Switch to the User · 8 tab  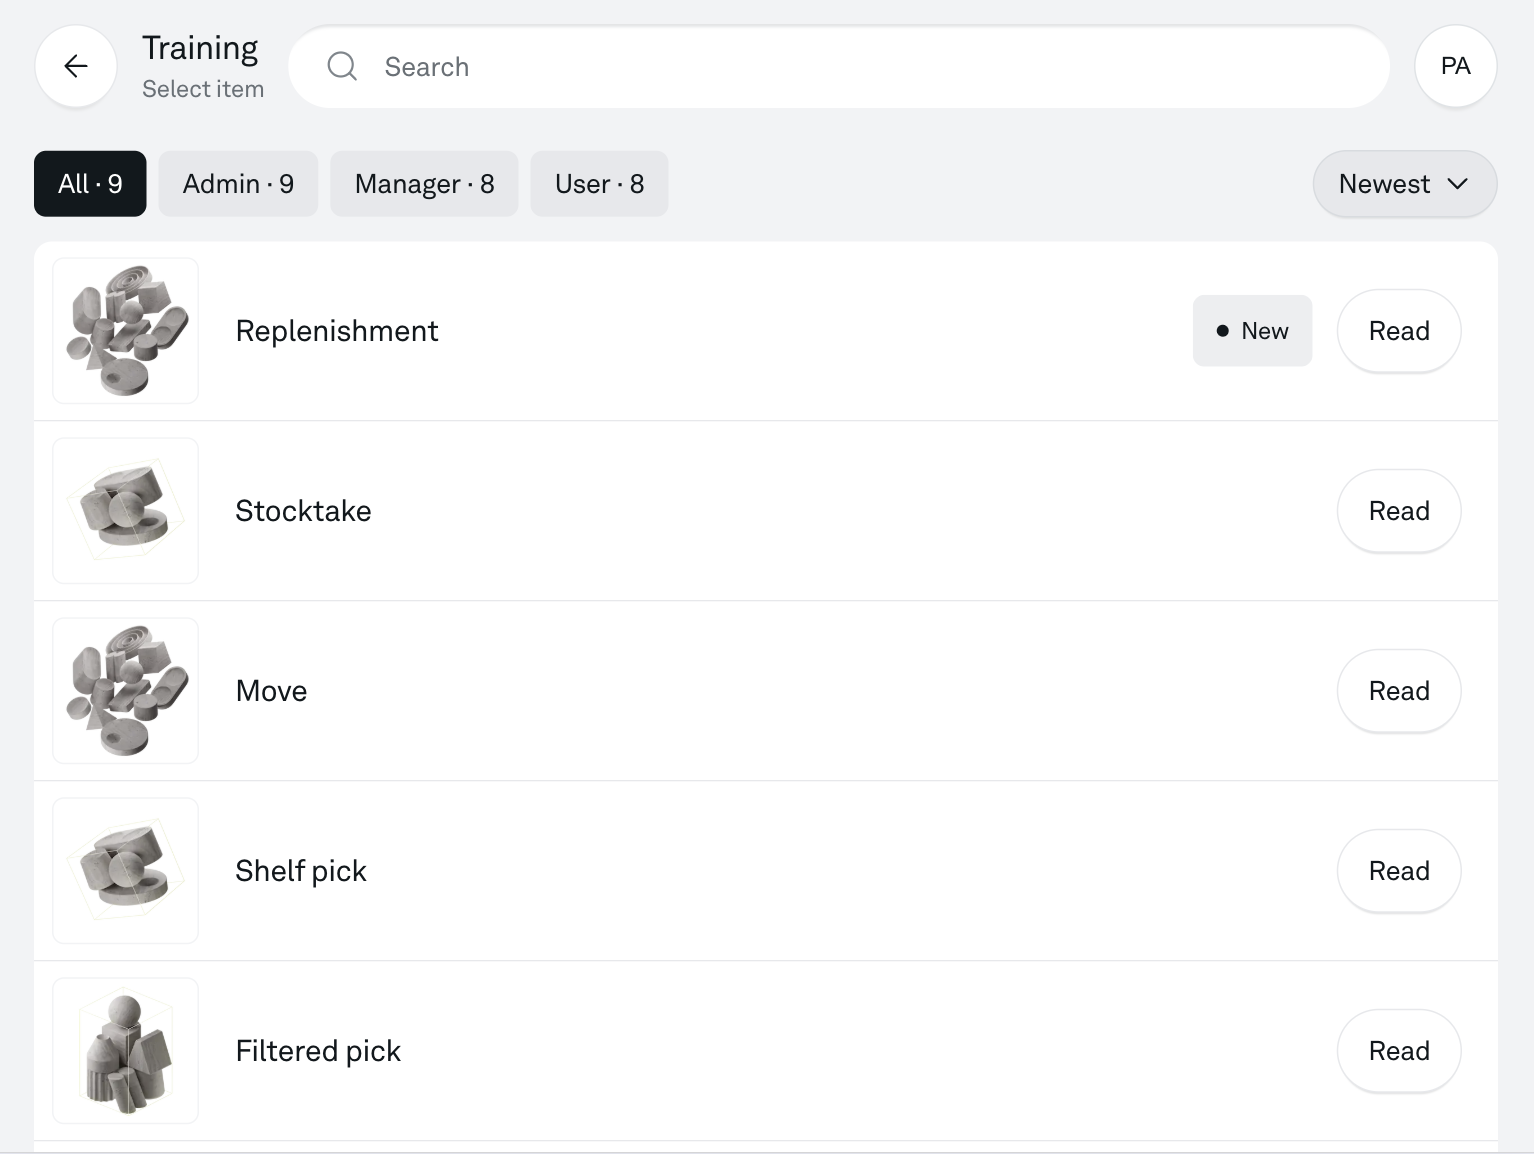(599, 184)
